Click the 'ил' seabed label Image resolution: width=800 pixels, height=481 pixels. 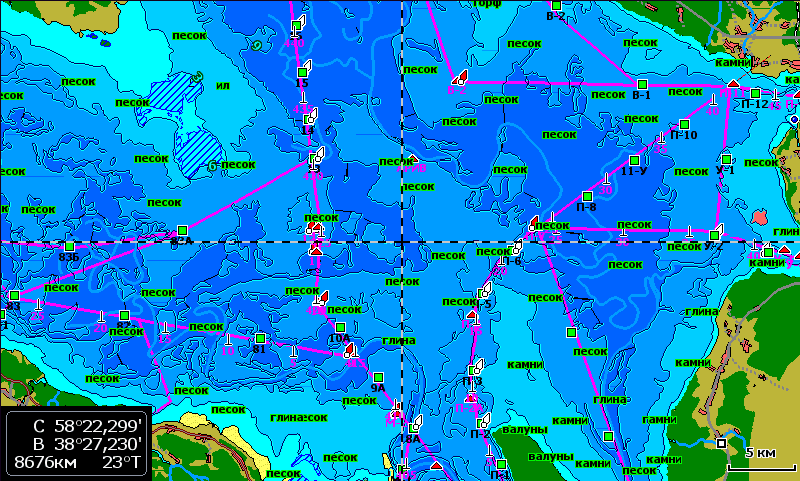[x=222, y=85]
